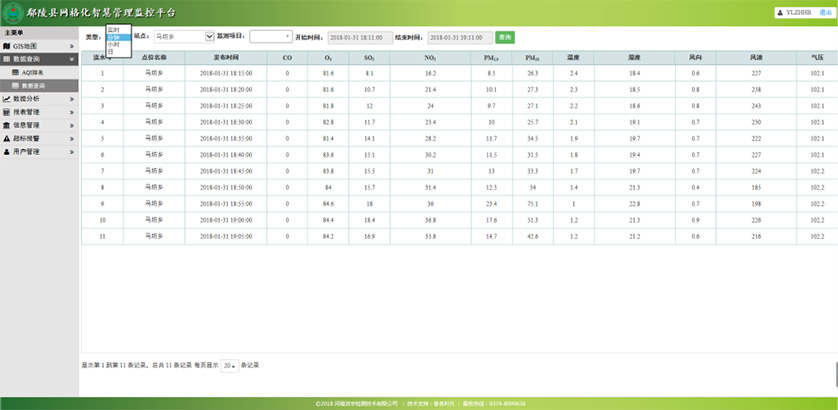The width and height of the screenshot is (838, 410).
Task: Expand the GIS地图 menu arrow
Action: point(71,47)
